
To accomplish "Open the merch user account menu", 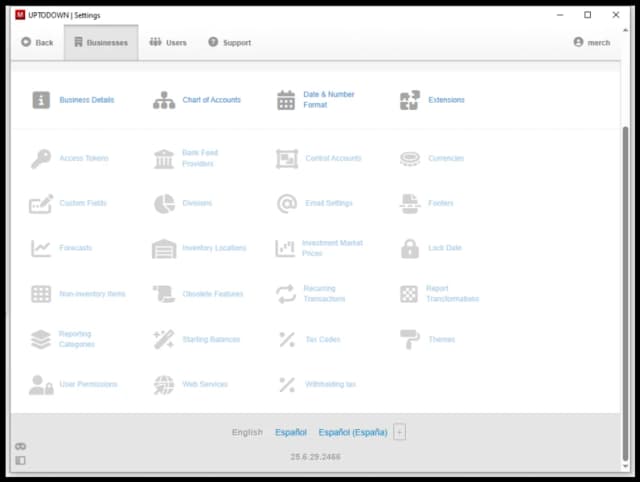I will point(592,42).
